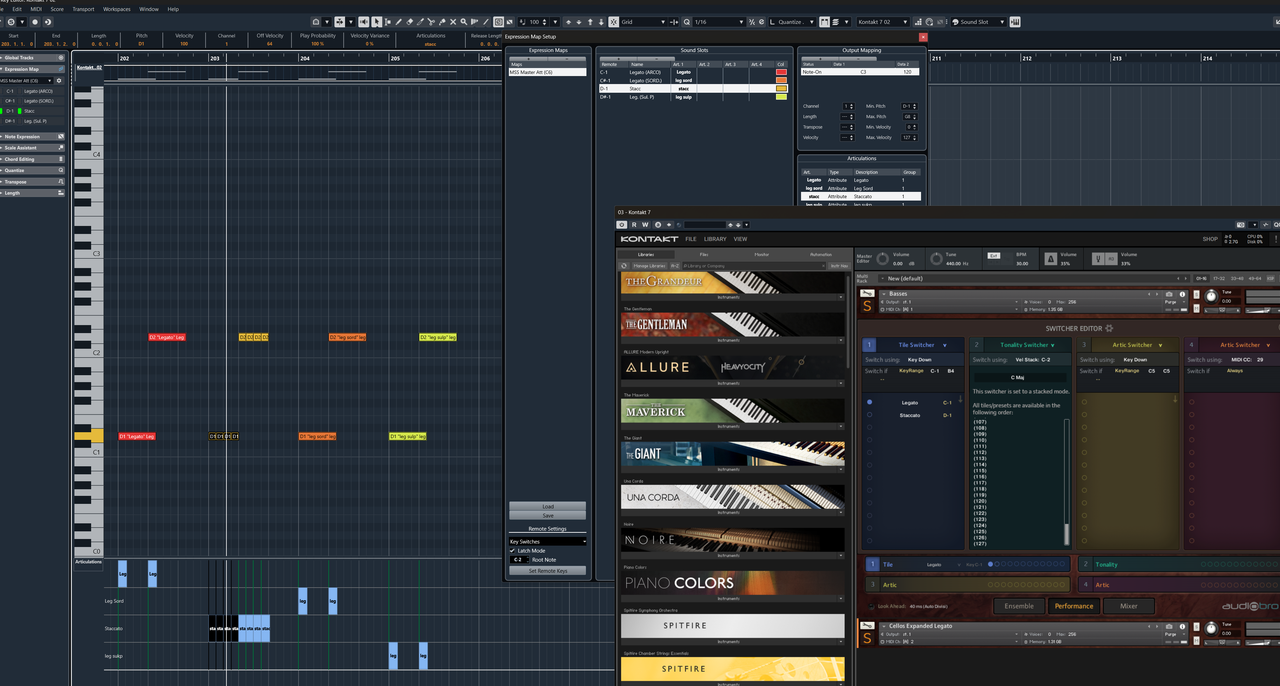1280x686 pixels.
Task: Open the Workspaces menu
Action: pyautogui.click(x=116, y=9)
